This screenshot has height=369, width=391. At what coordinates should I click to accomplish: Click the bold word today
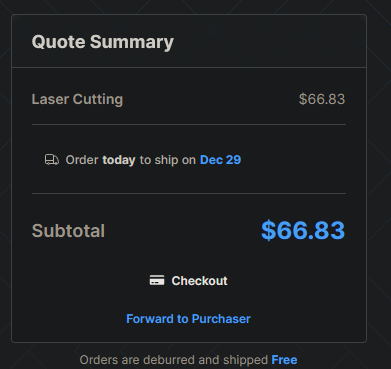coord(119,160)
